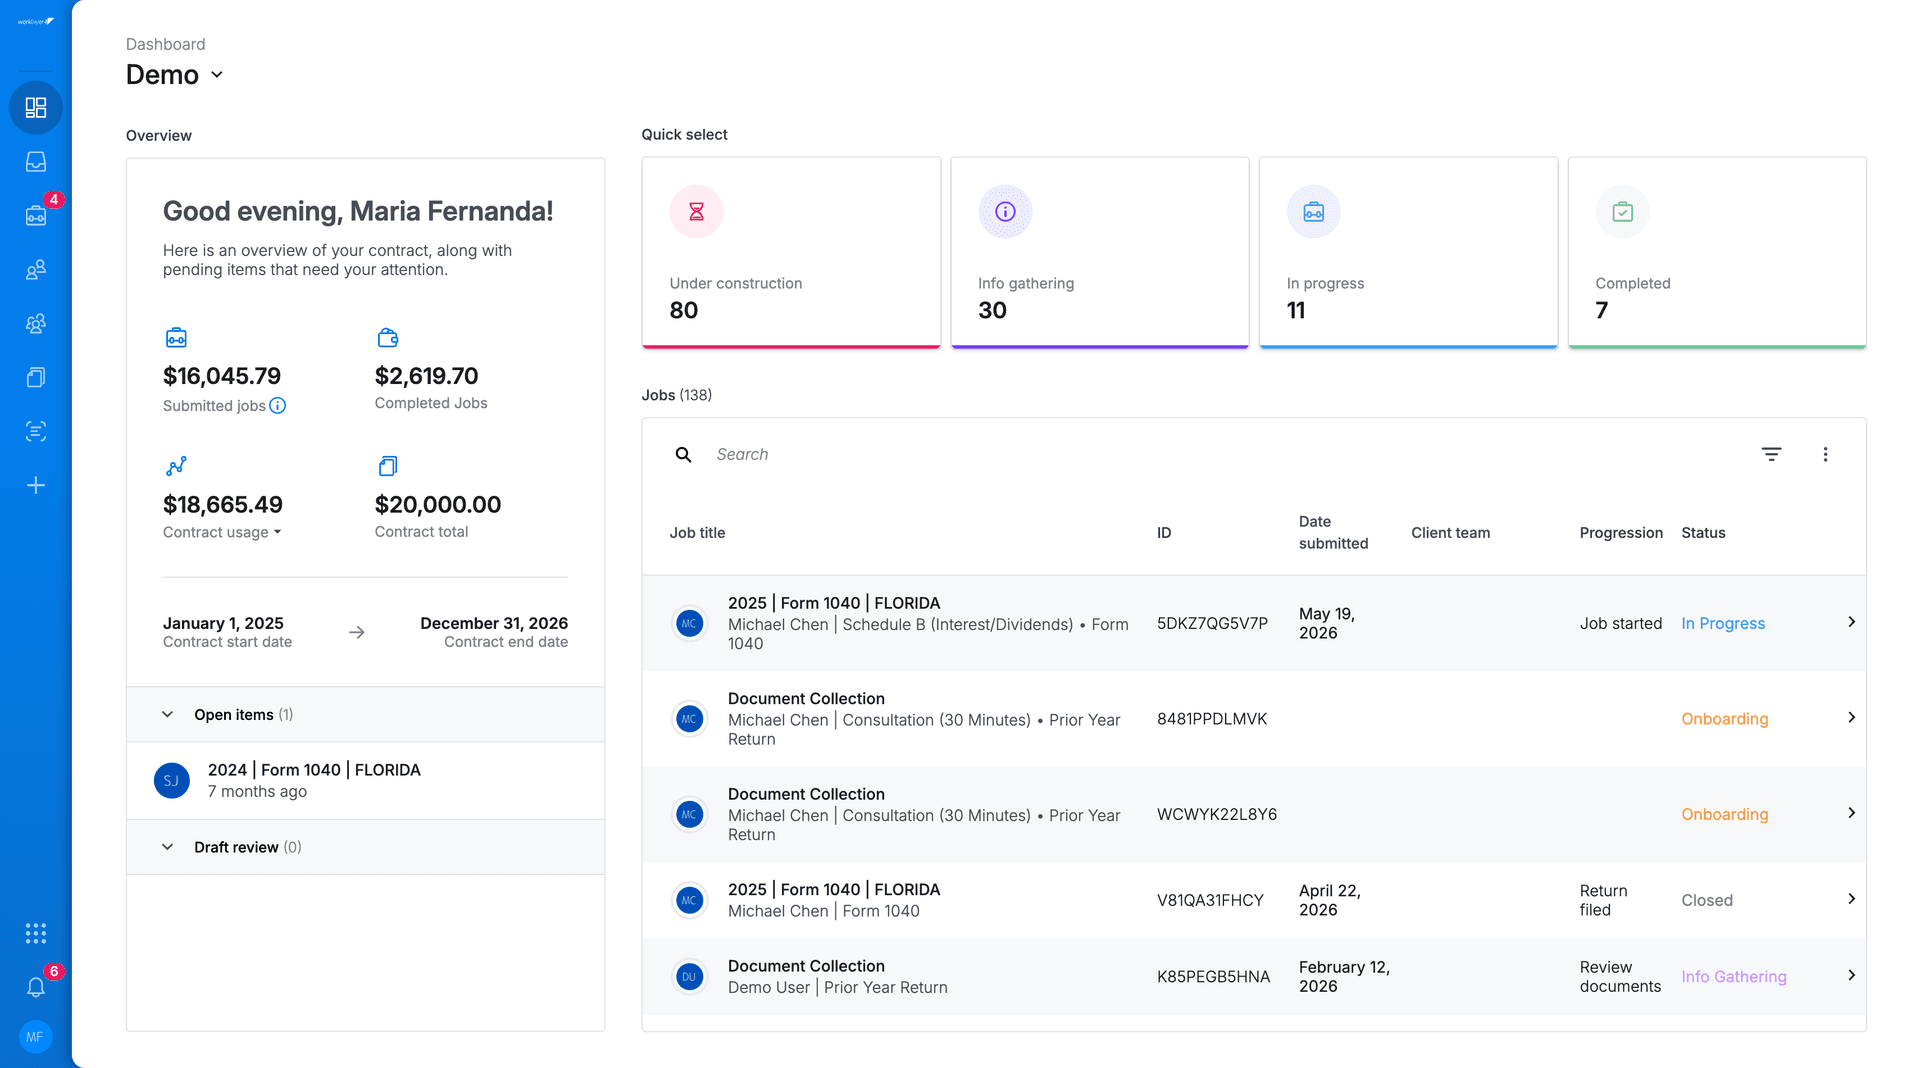Click the graph icon above $18,665.49
The height and width of the screenshot is (1068, 1920).
click(x=176, y=466)
